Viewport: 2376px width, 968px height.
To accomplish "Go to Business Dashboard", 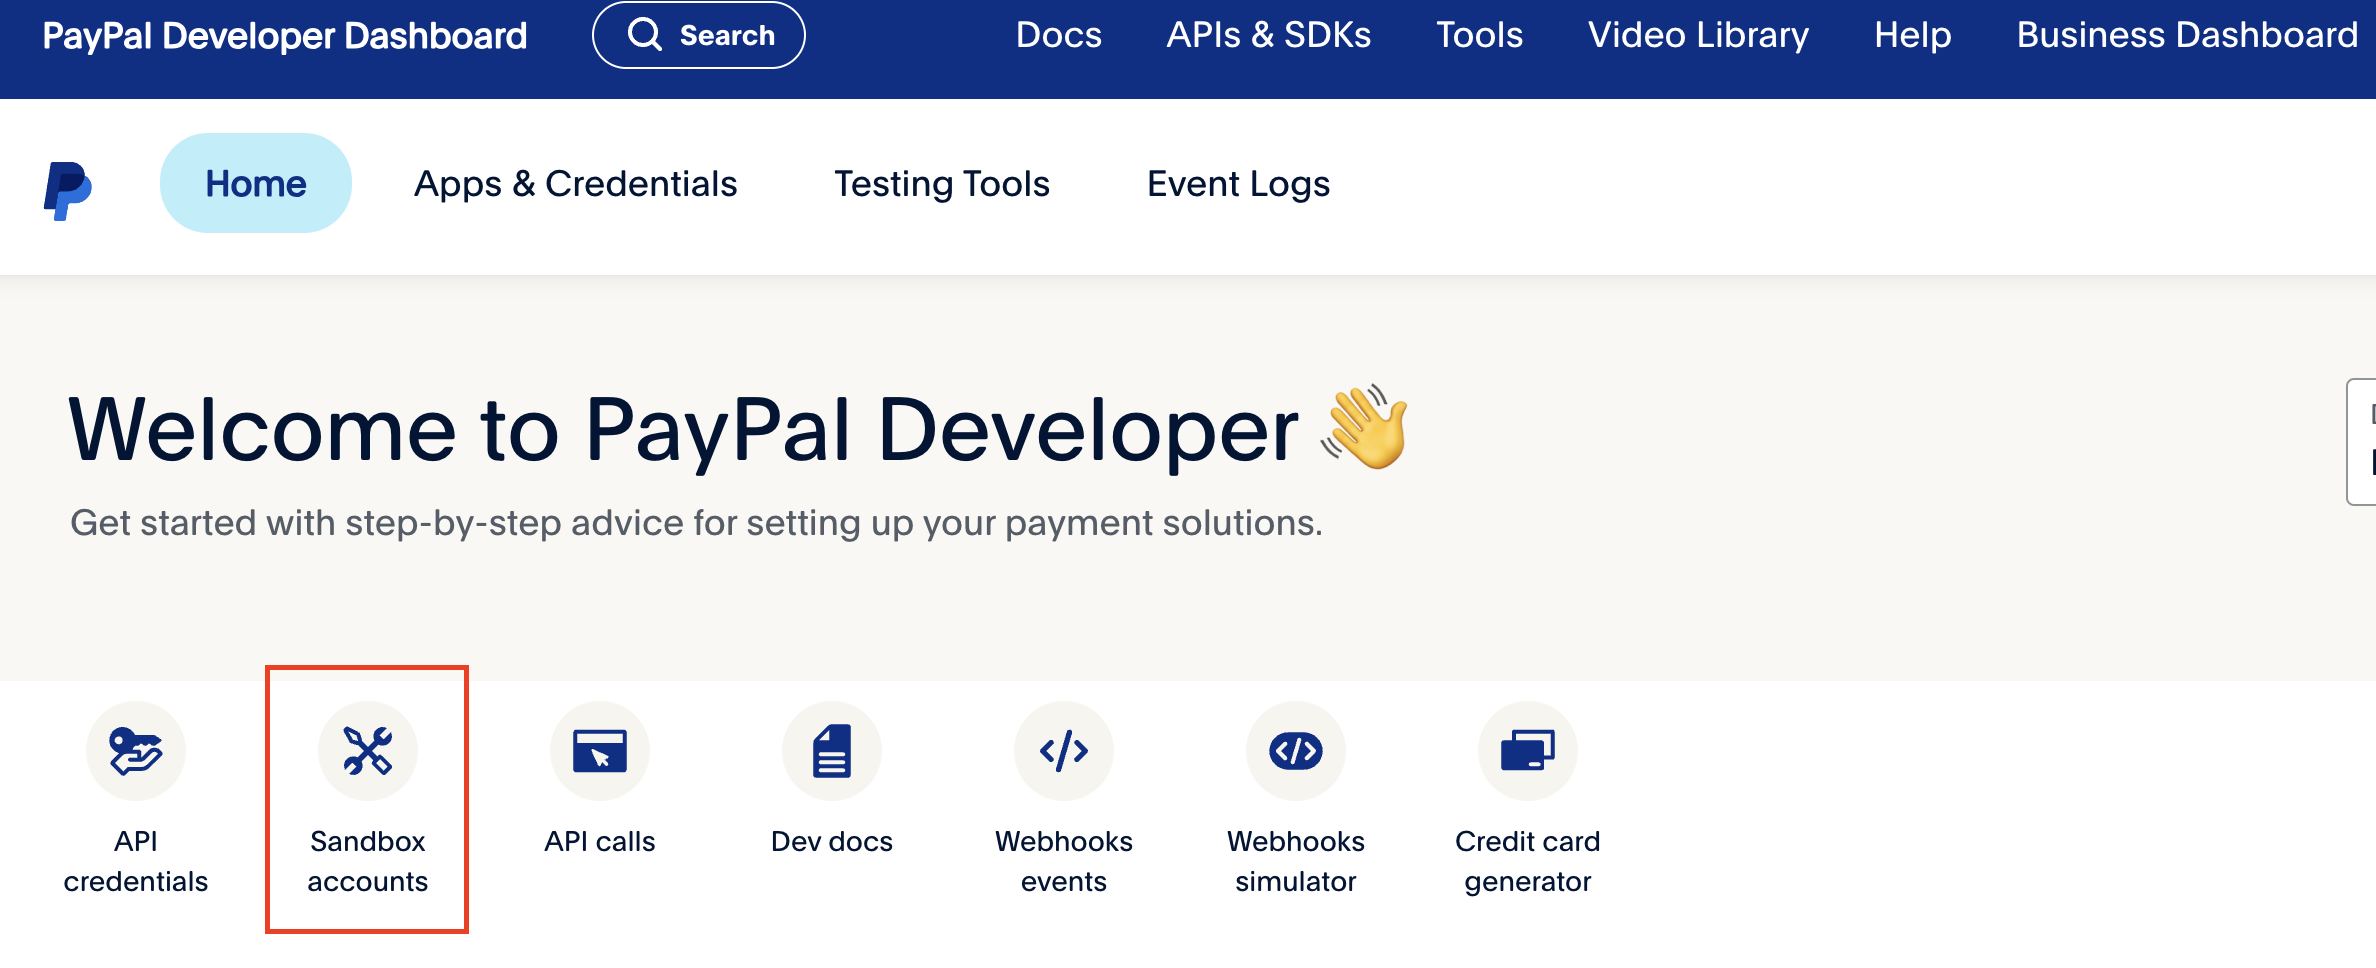I will coord(2187,35).
